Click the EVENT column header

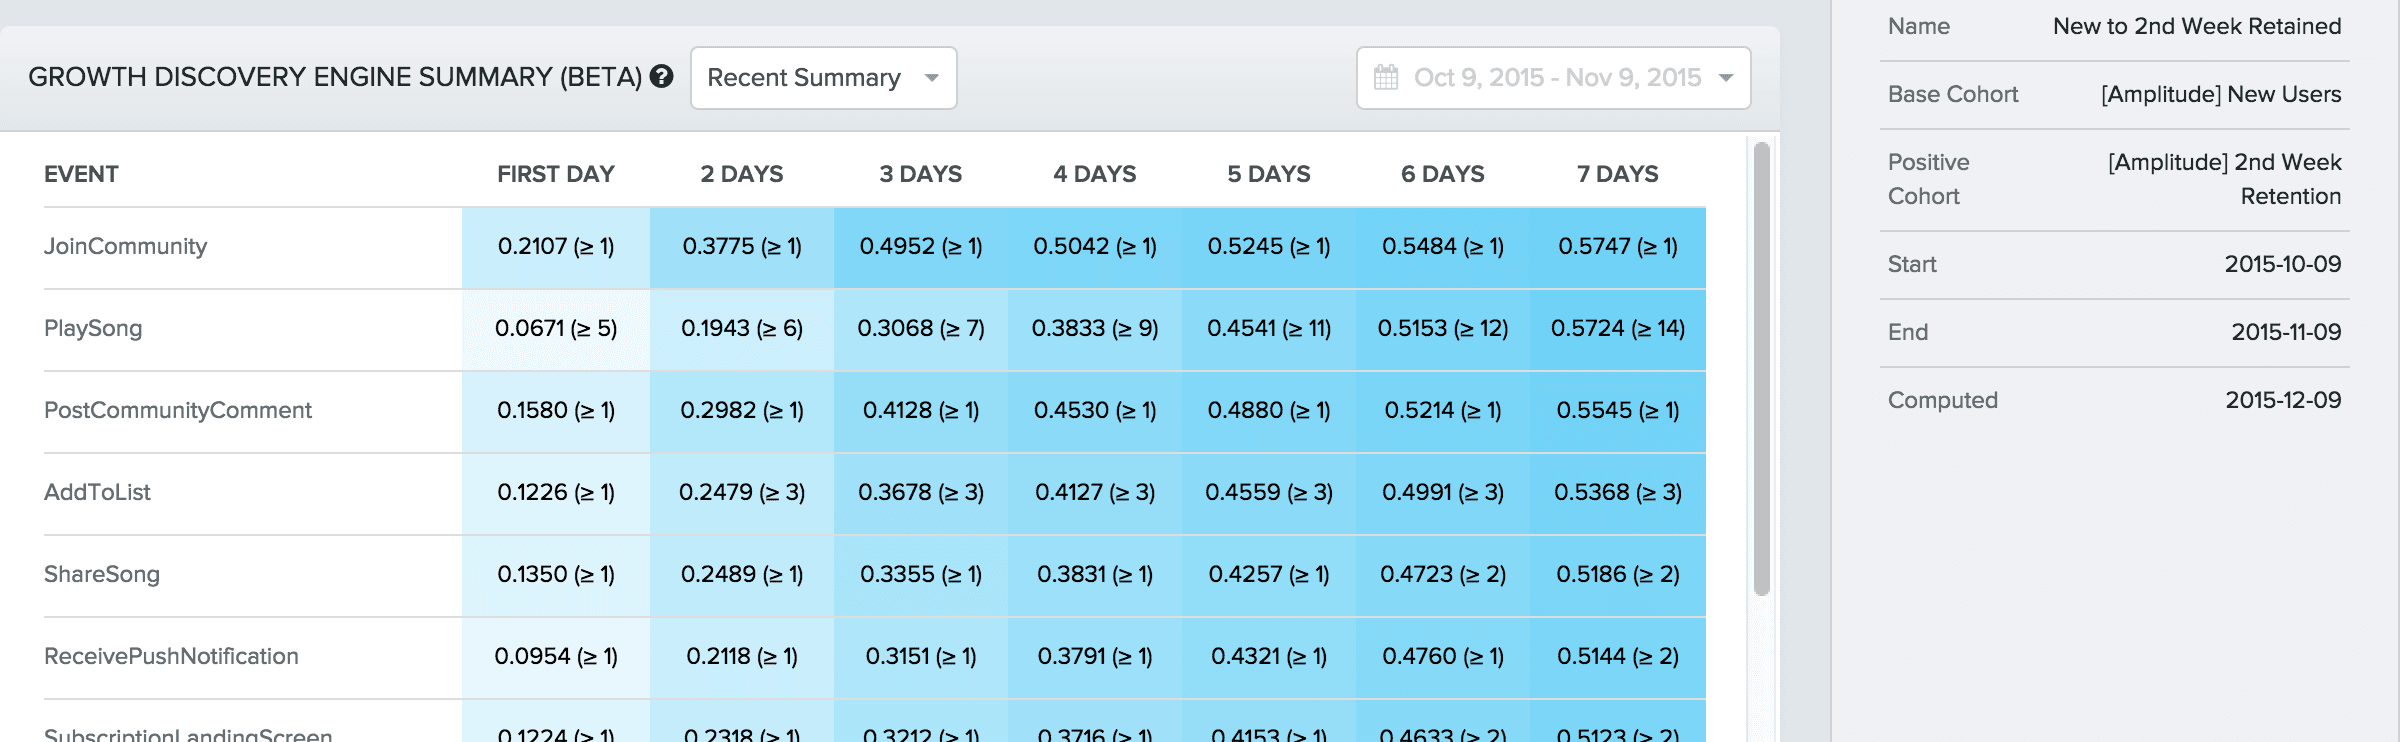(81, 174)
